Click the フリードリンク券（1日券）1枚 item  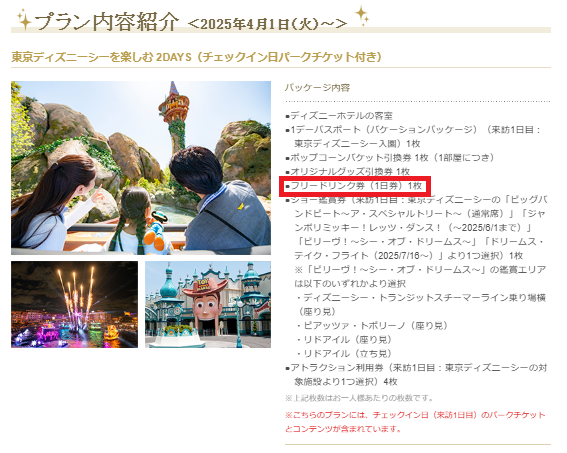(354, 186)
